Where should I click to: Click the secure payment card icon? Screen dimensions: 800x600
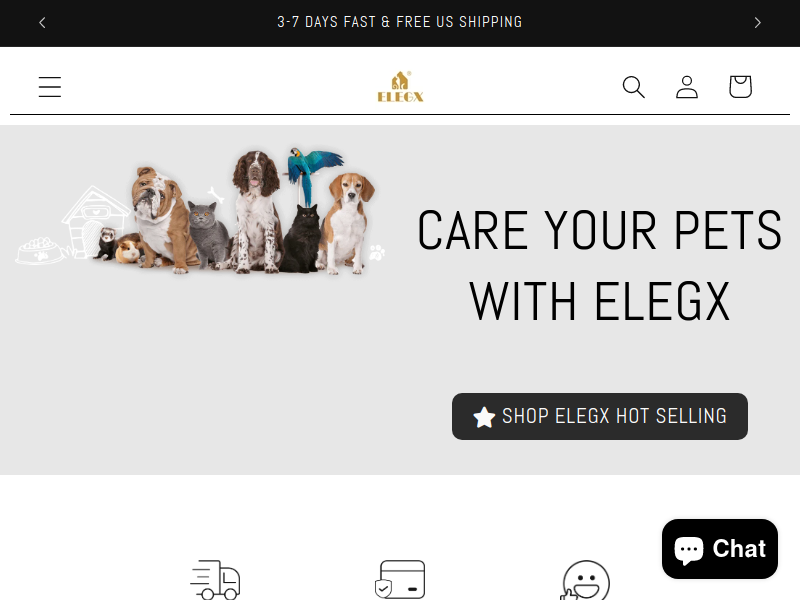[401, 580]
